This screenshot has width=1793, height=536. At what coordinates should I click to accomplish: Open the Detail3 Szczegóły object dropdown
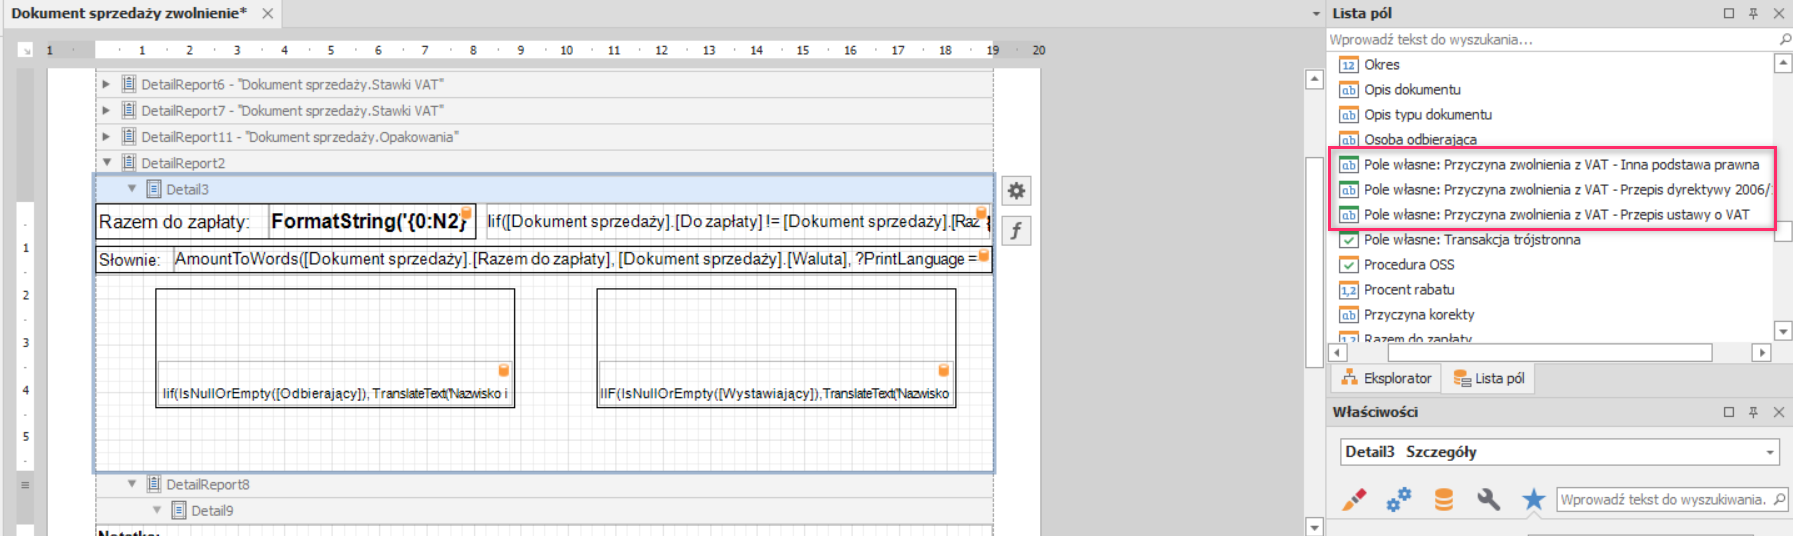pos(1770,453)
